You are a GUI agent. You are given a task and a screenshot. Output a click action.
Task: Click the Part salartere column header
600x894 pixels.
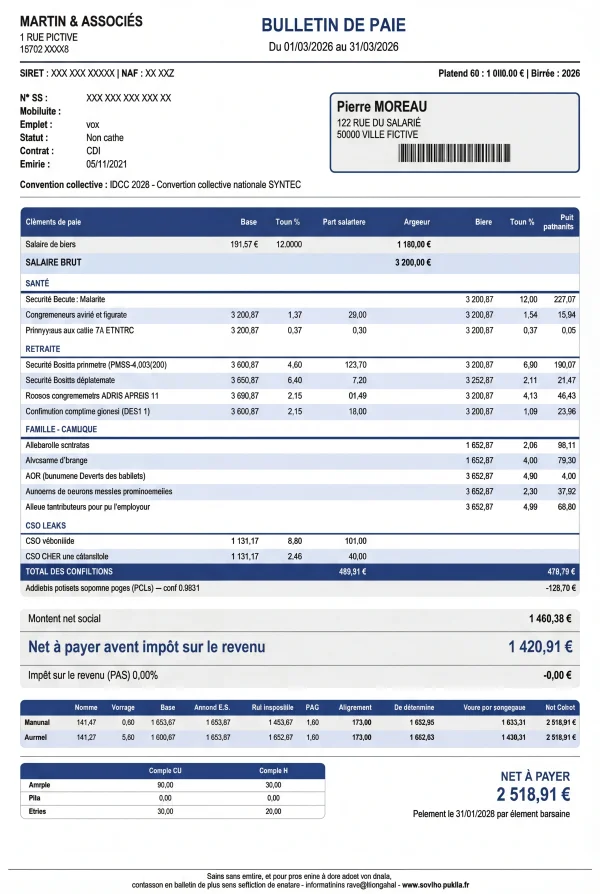tap(344, 222)
